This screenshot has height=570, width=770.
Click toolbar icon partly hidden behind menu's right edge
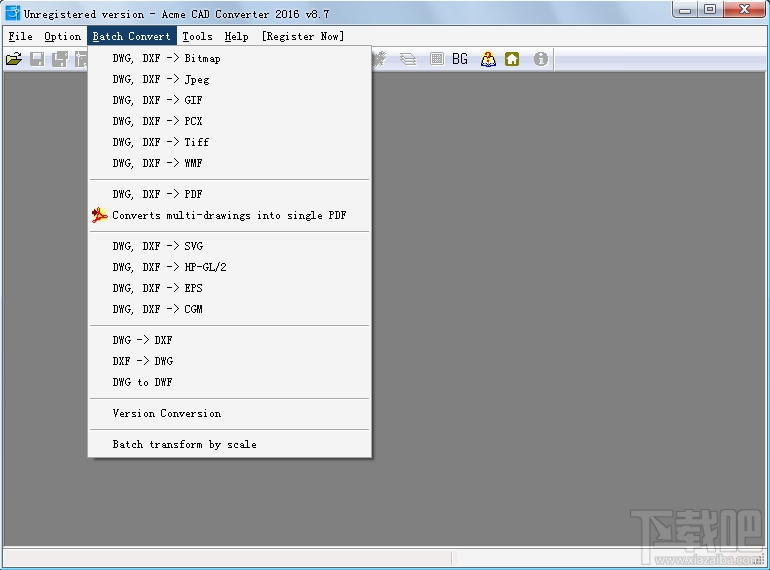pyautogui.click(x=380, y=59)
